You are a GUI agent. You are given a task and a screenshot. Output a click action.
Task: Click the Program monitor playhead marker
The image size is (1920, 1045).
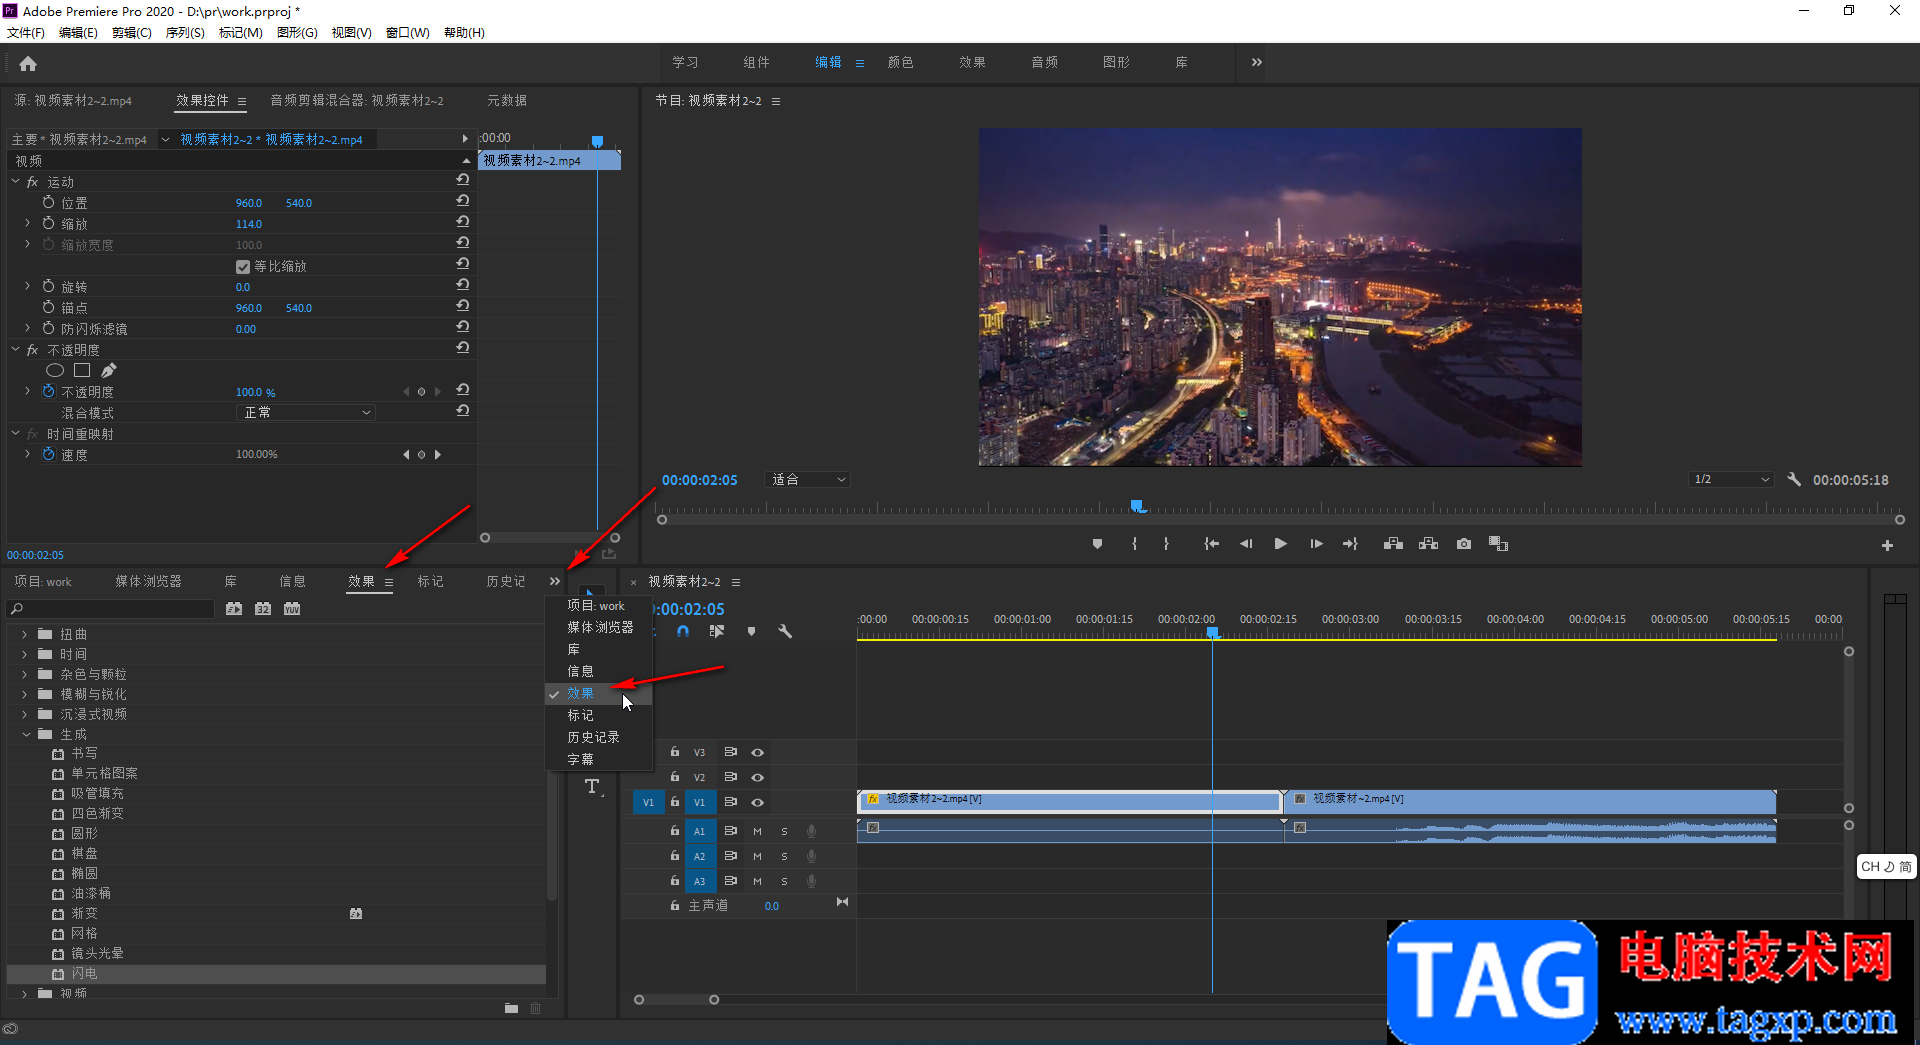tap(1138, 506)
